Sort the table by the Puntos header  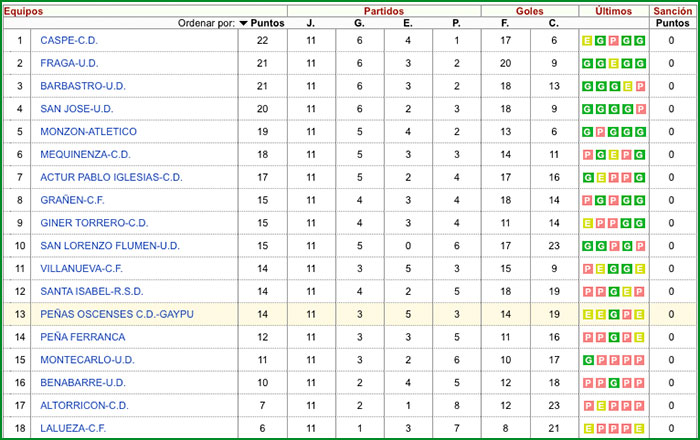tap(267, 22)
